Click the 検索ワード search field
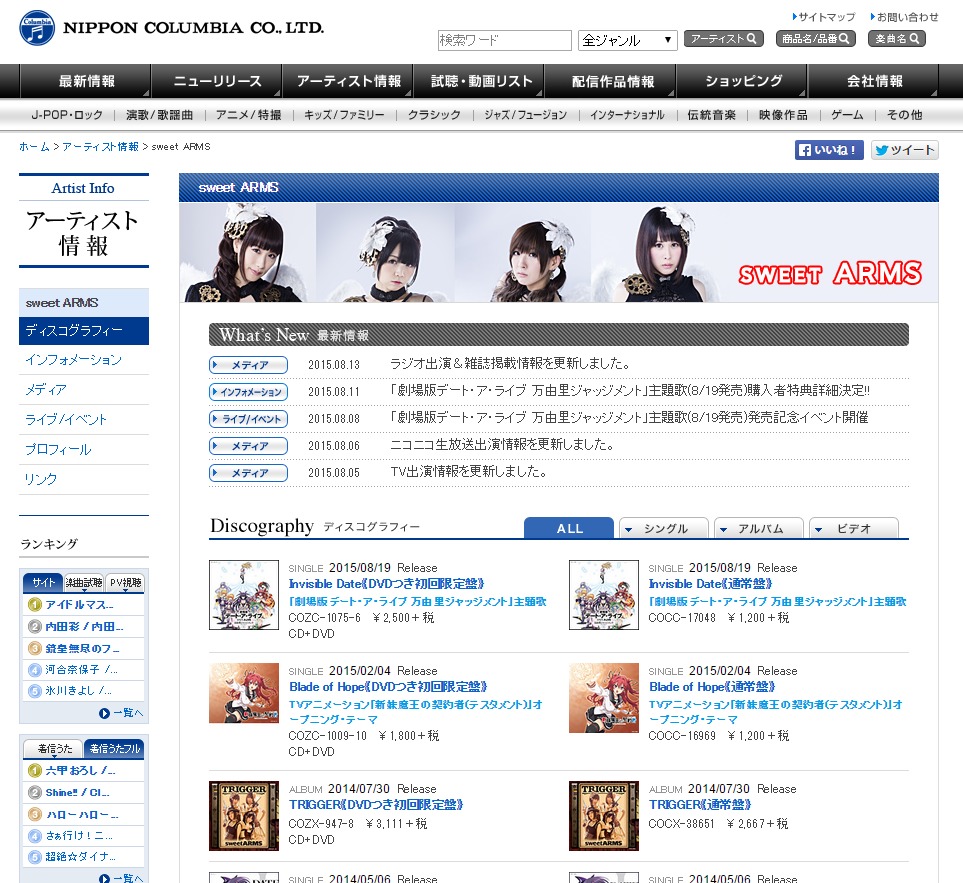Image resolution: width=963 pixels, height=883 pixels. (504, 41)
